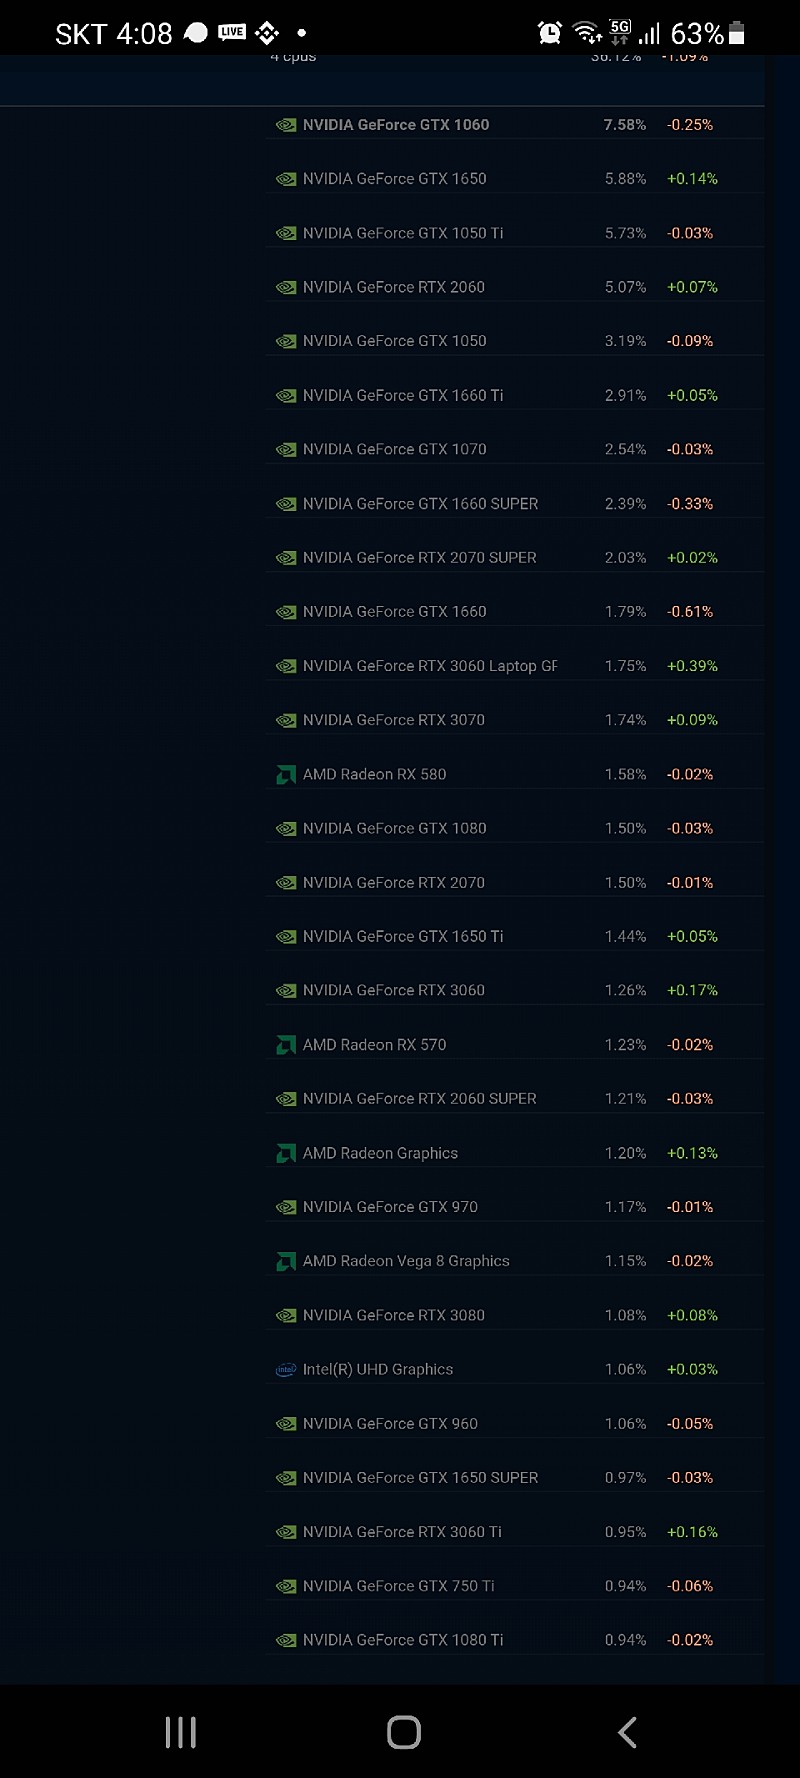Screen dimensions: 800x1778
Task: Tap the NVIDIA logo beside RTX 3080
Action: (x=286, y=1316)
